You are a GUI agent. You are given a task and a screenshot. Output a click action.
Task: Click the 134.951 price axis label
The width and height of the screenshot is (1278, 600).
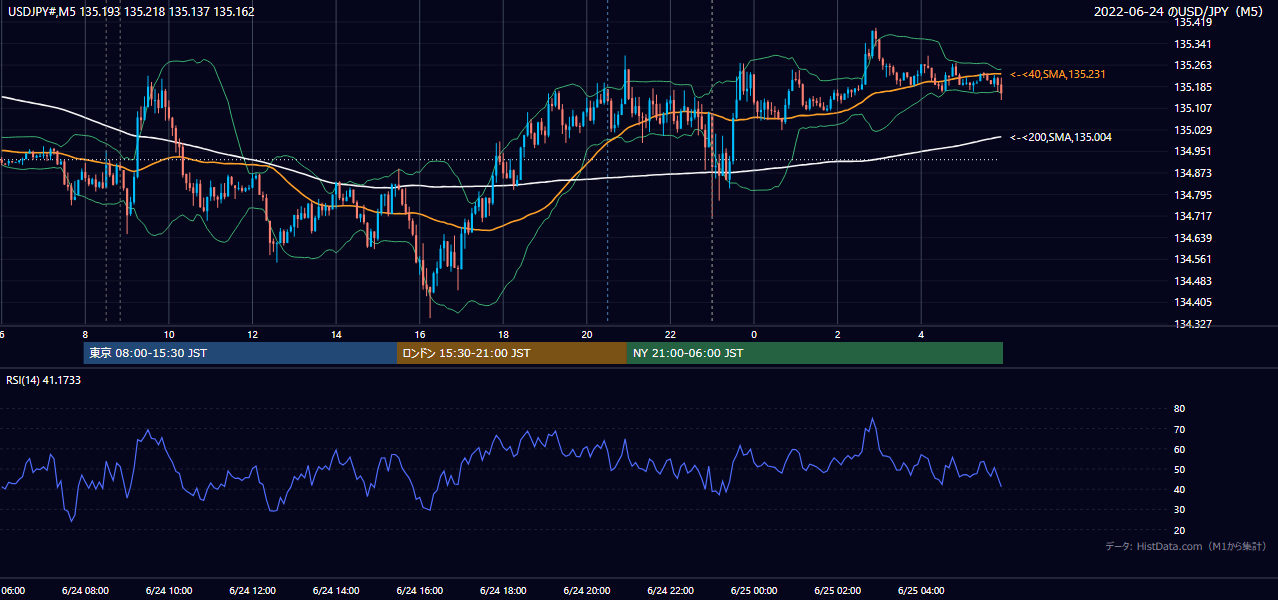pyautogui.click(x=1193, y=152)
